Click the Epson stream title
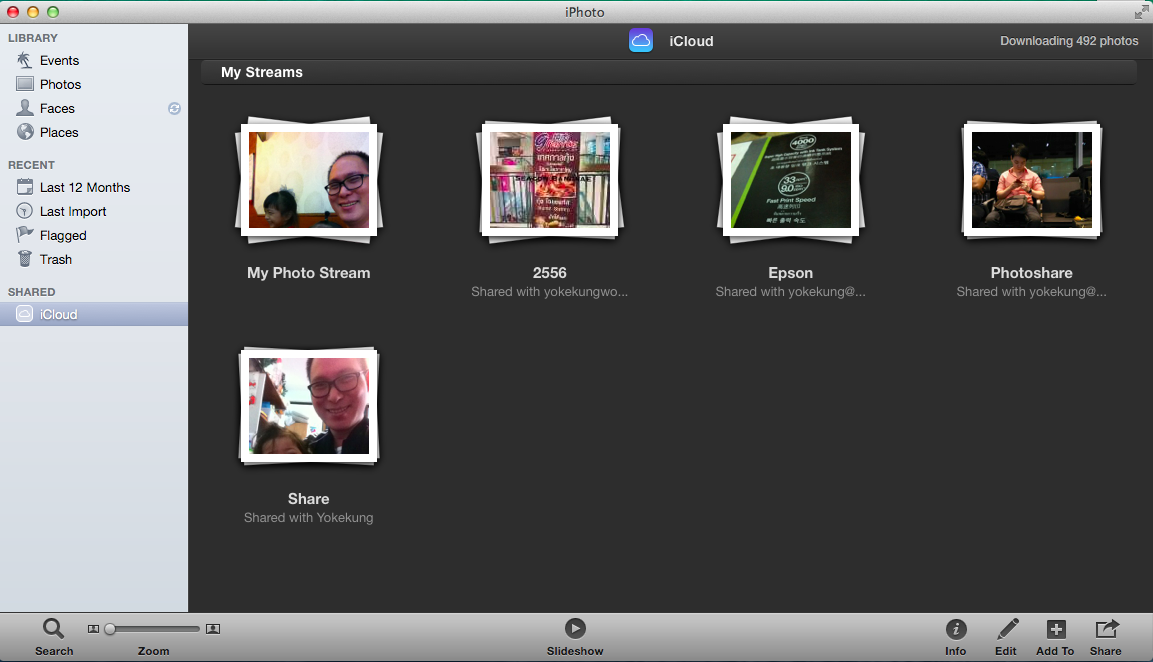This screenshot has height=662, width=1153. coord(790,273)
